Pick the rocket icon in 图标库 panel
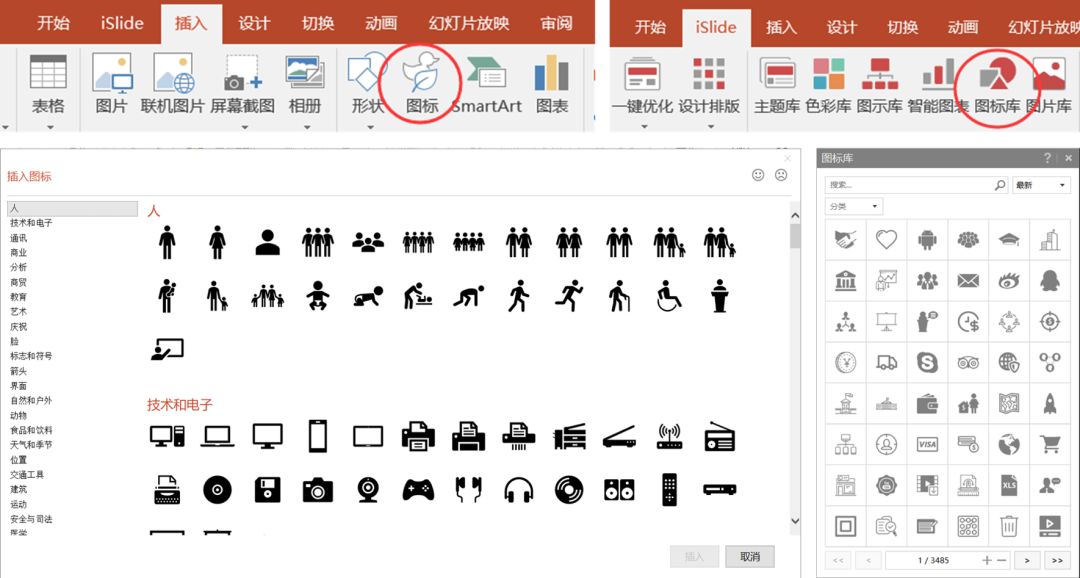The width and height of the screenshot is (1080, 578). [1050, 404]
